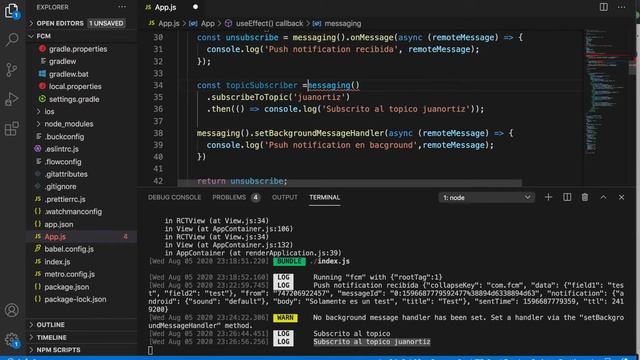Split the editor to the right

click(604, 7)
